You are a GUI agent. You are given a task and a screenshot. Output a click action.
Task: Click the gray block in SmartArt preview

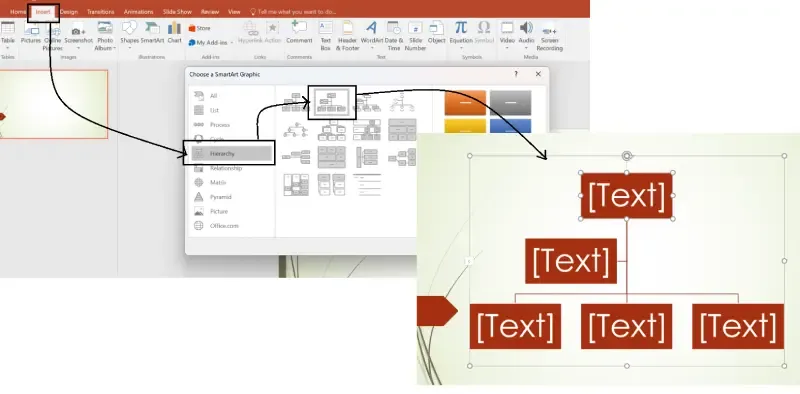coord(510,103)
